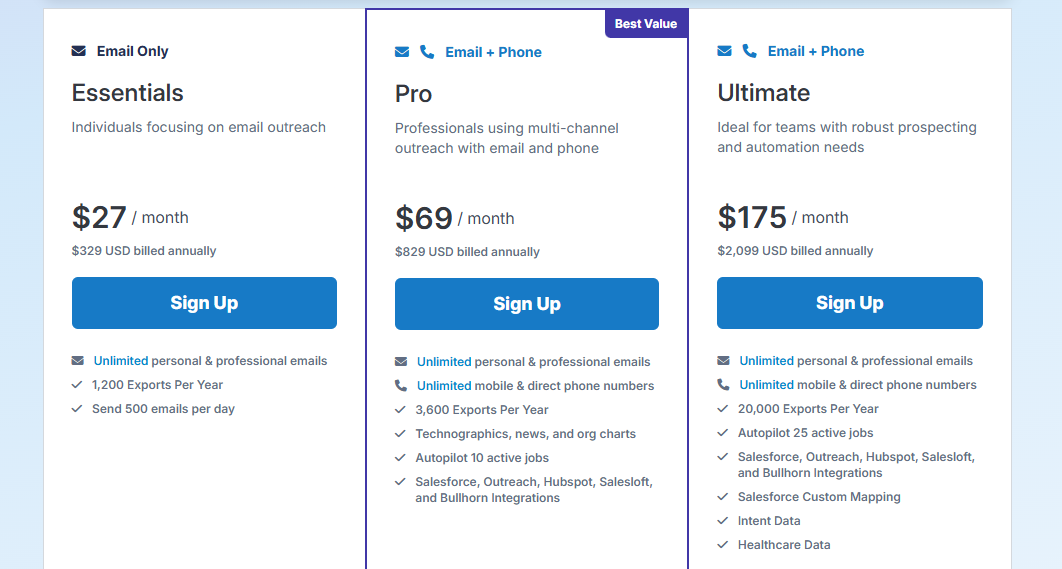This screenshot has height=569, width=1062.
Task: Click envelope icon beside Email Only heading
Action: [78, 51]
